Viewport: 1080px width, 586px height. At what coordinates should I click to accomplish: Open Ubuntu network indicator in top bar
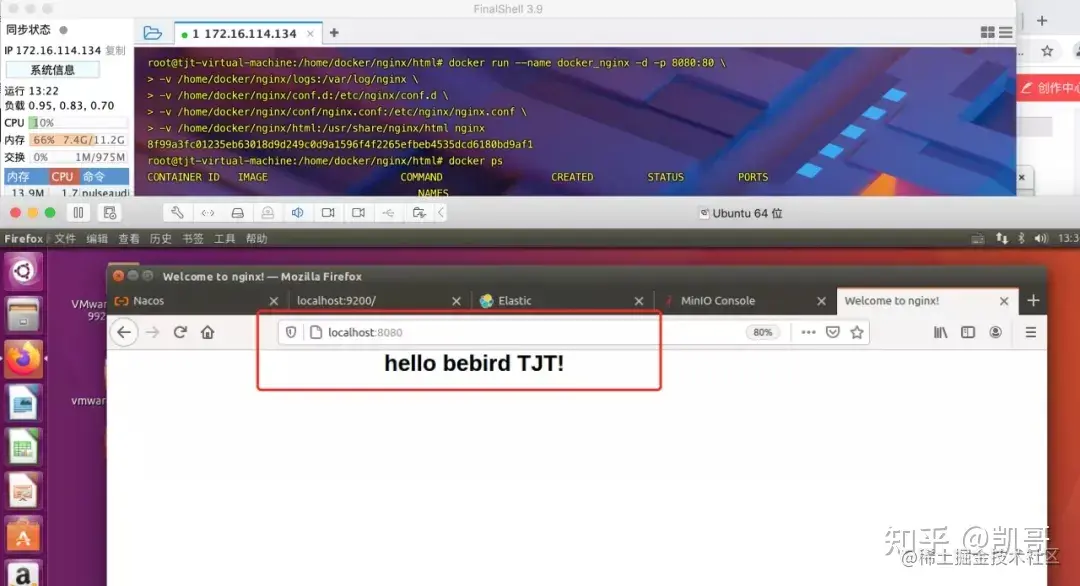pos(1001,238)
